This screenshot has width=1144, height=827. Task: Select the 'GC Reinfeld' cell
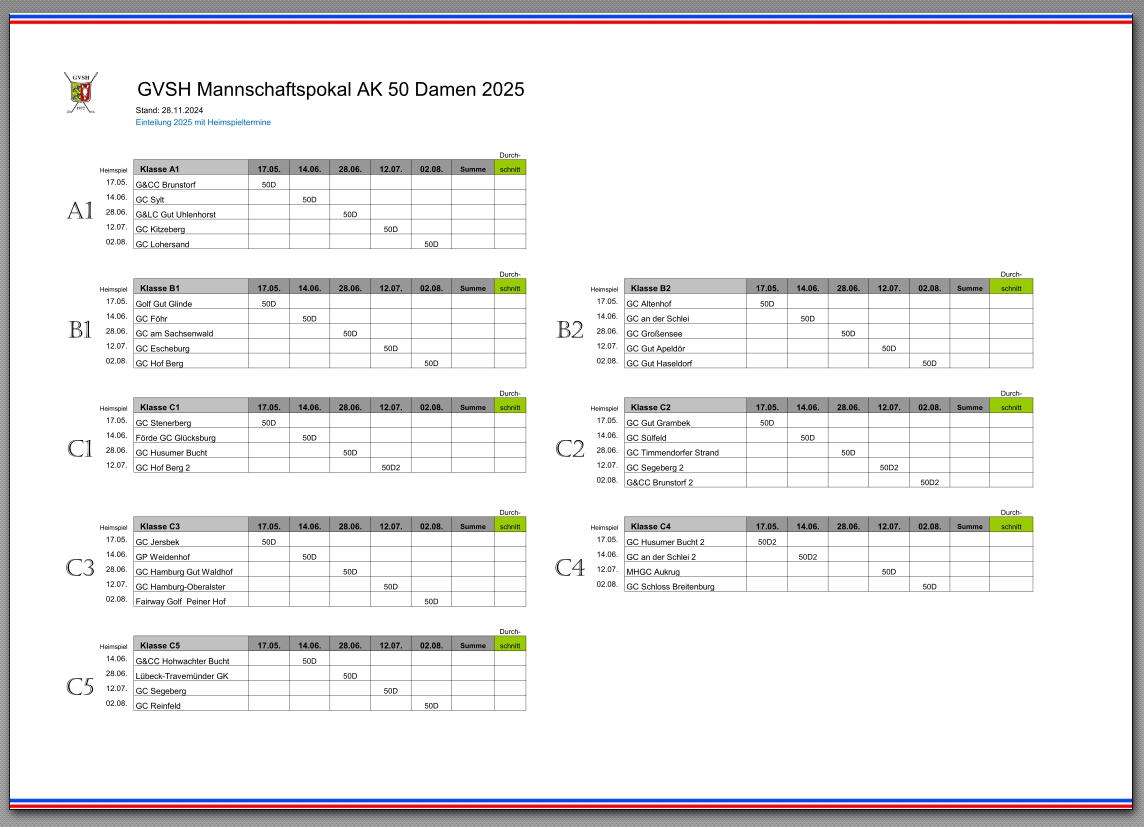(191, 704)
